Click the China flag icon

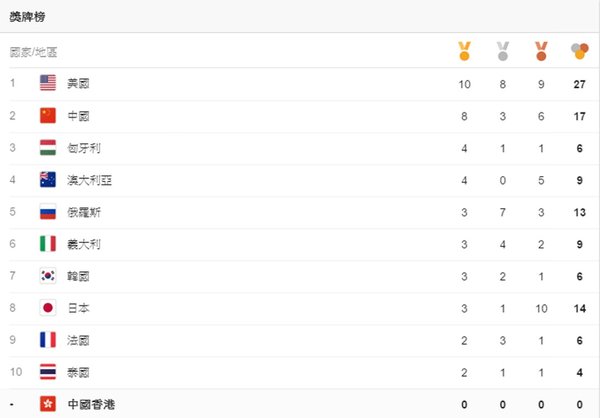tap(48, 115)
